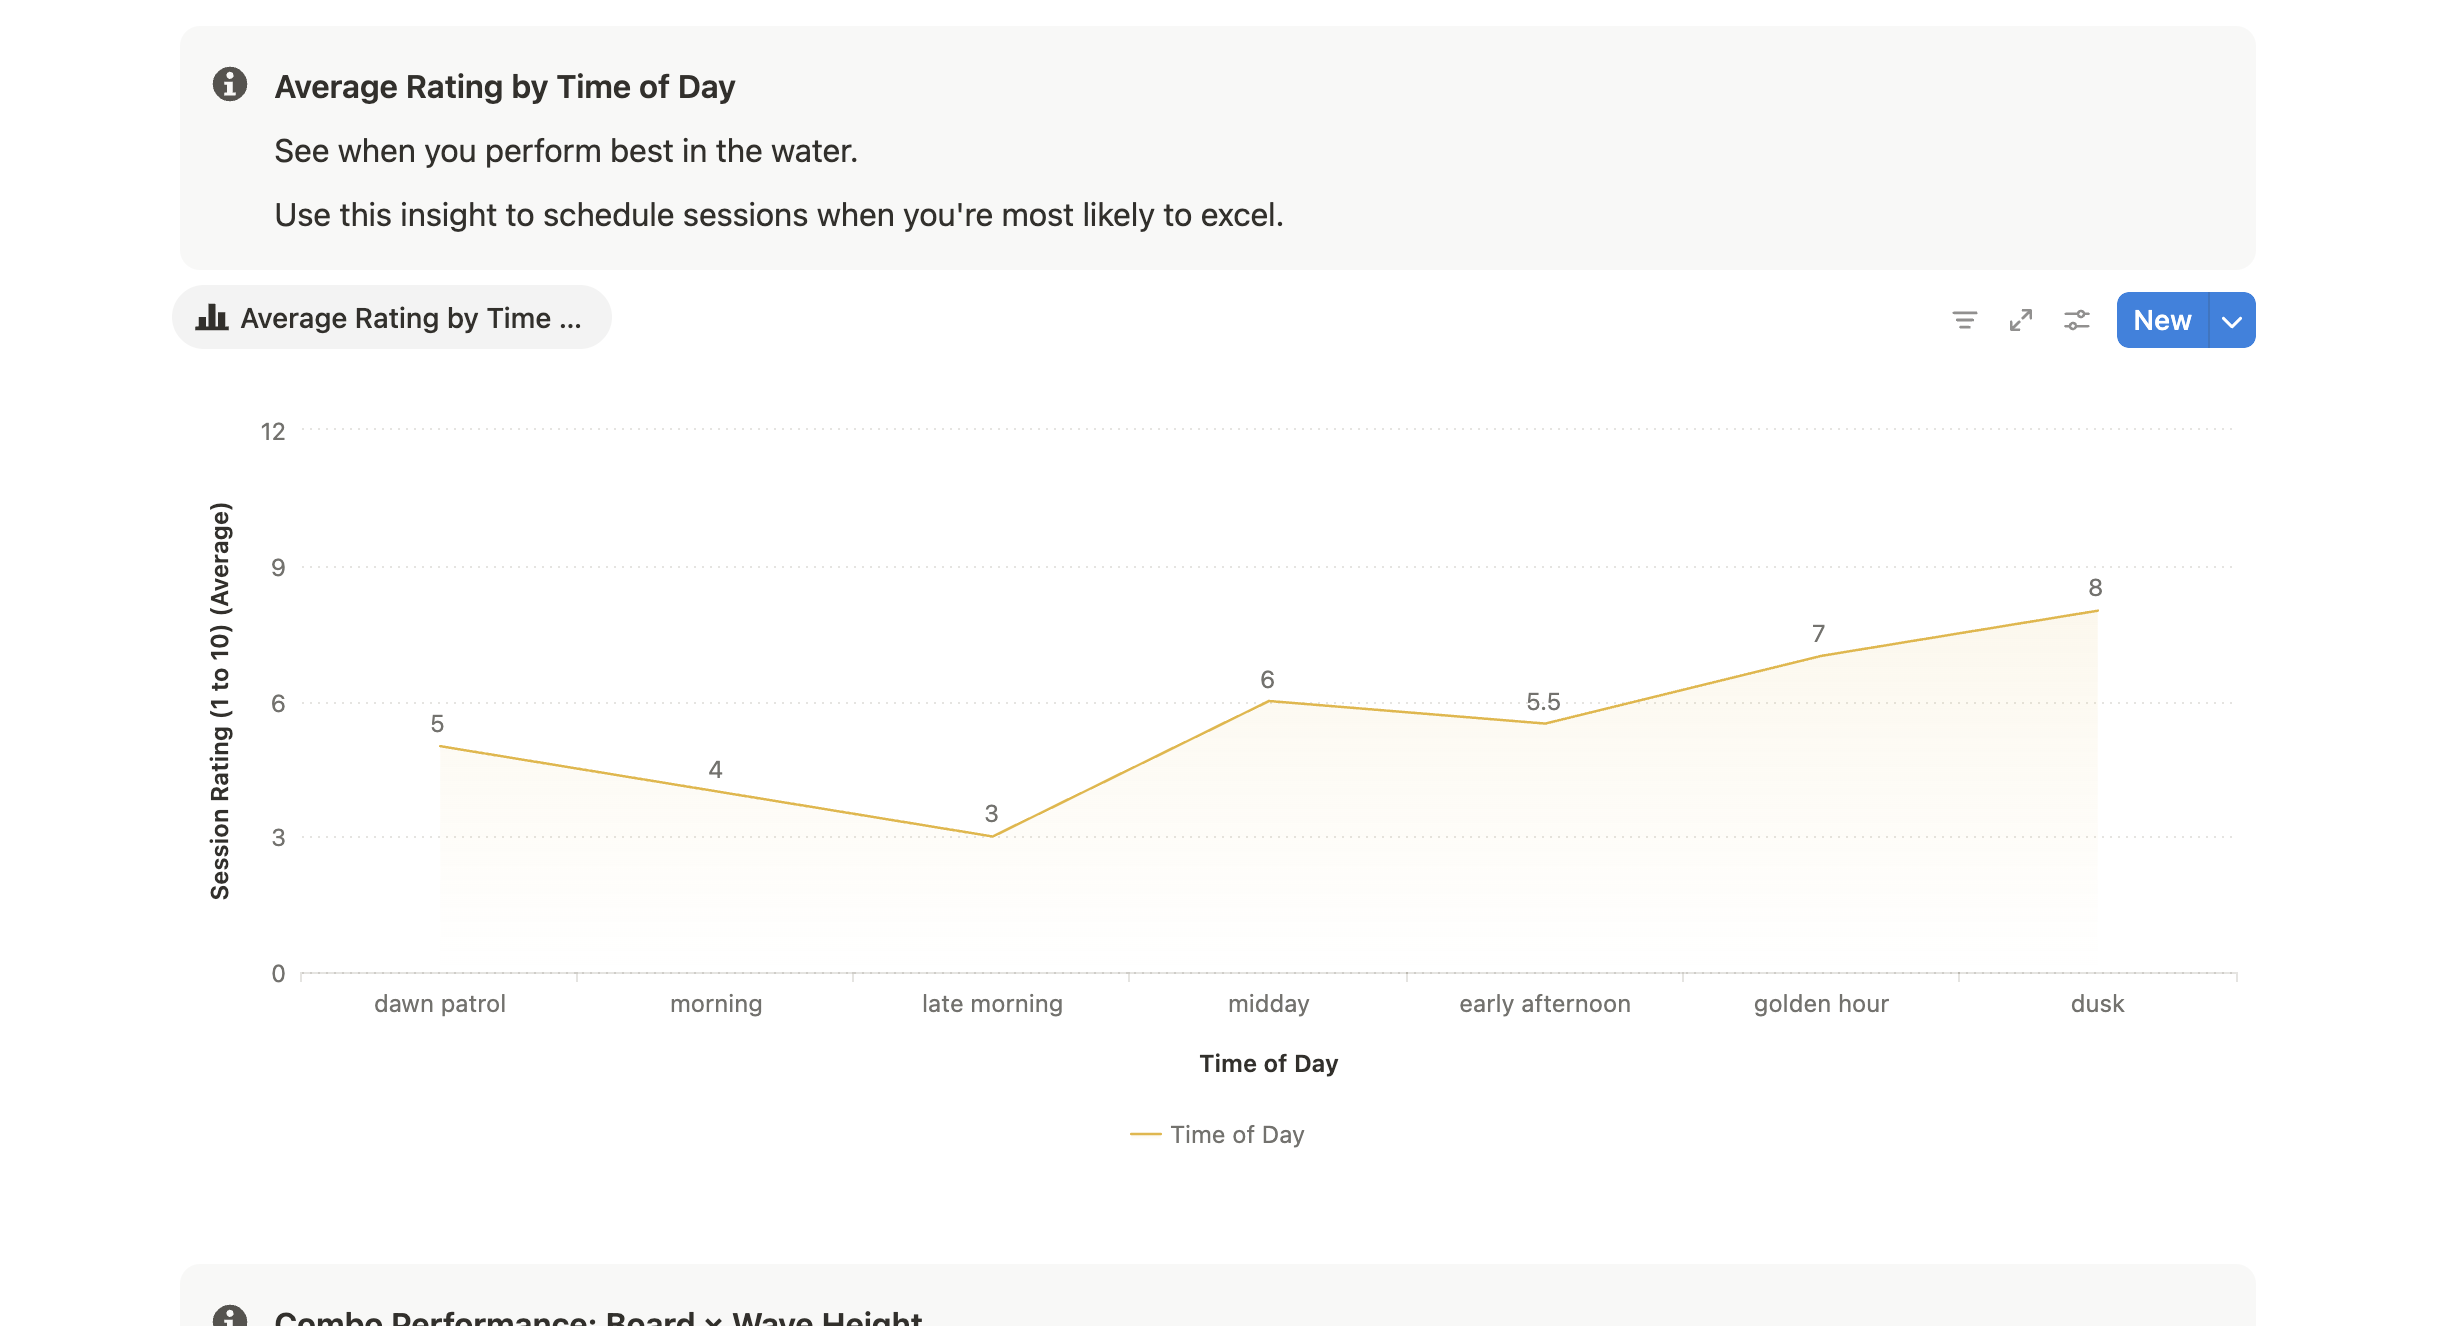
Task: Click the midday data point labeled 6
Action: point(1268,702)
